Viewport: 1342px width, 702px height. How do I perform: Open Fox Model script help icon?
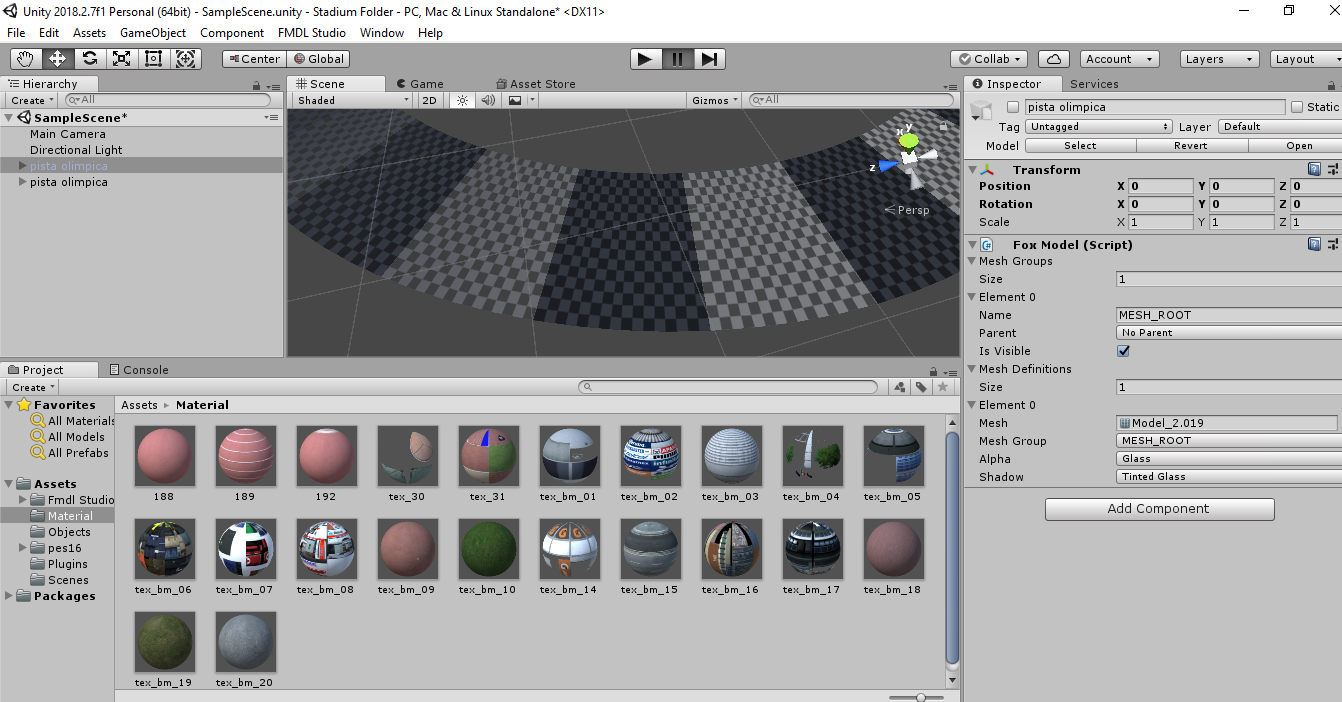1315,244
